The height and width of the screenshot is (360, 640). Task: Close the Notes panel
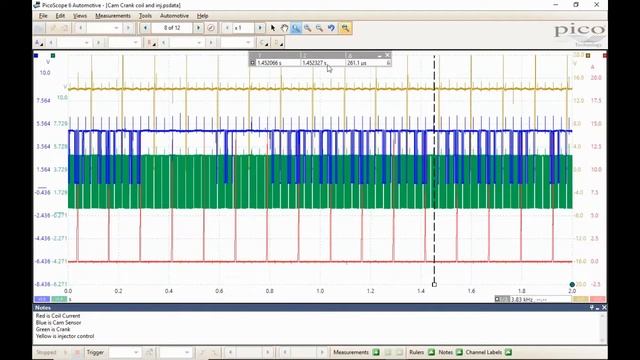[604, 307]
